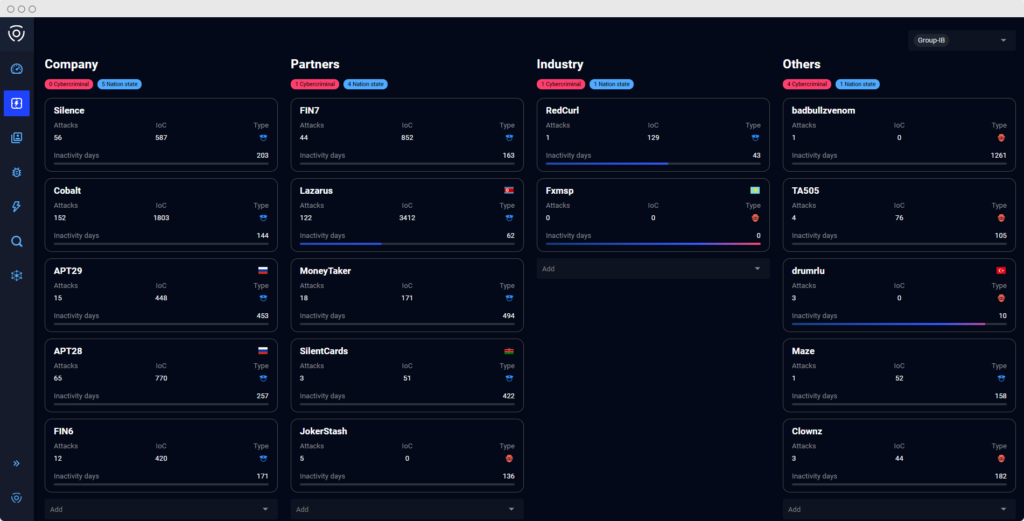Click the bug malware icon in sidebar

click(17, 172)
